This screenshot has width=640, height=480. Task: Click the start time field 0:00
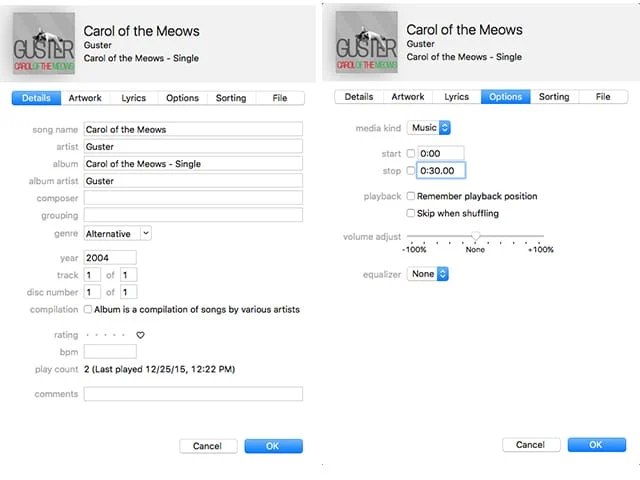click(x=441, y=153)
